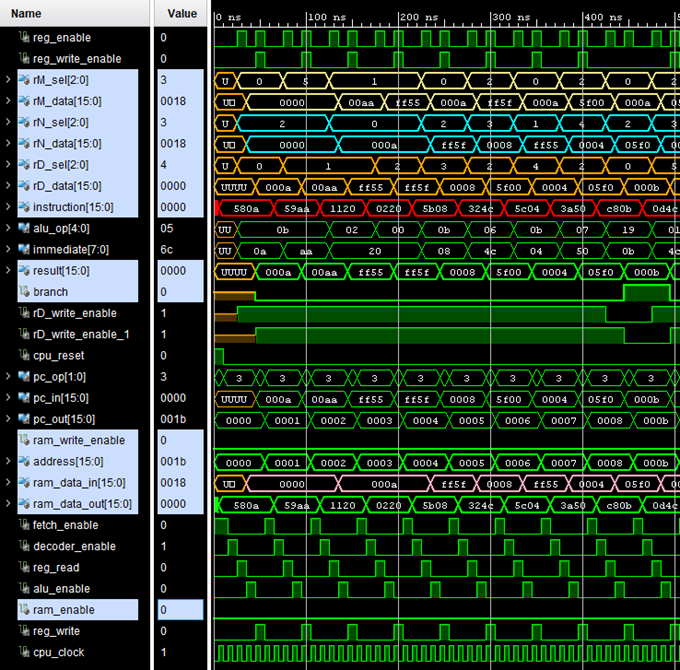
Task: Click the pc_op bus icon
Action: click(24, 376)
